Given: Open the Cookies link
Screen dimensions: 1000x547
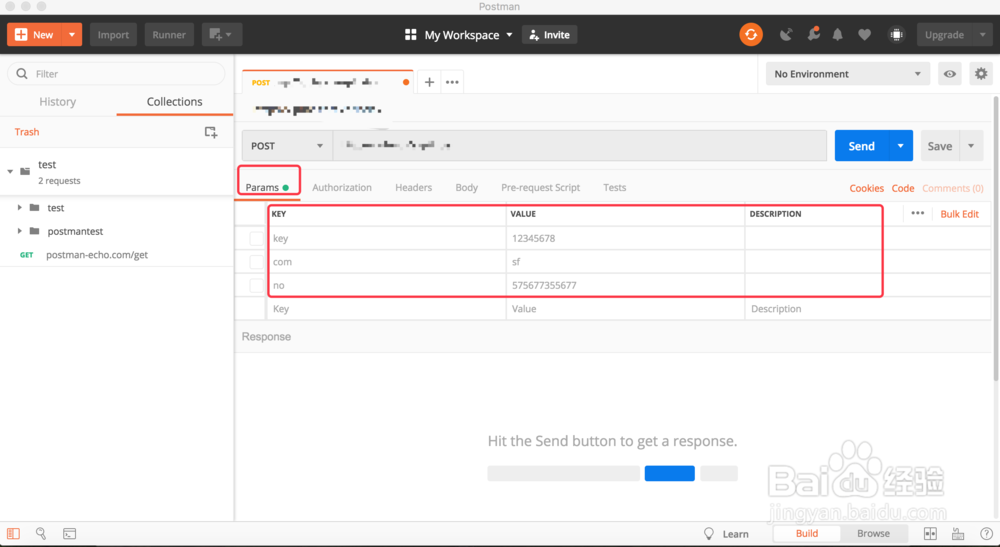Looking at the screenshot, I should (866, 188).
